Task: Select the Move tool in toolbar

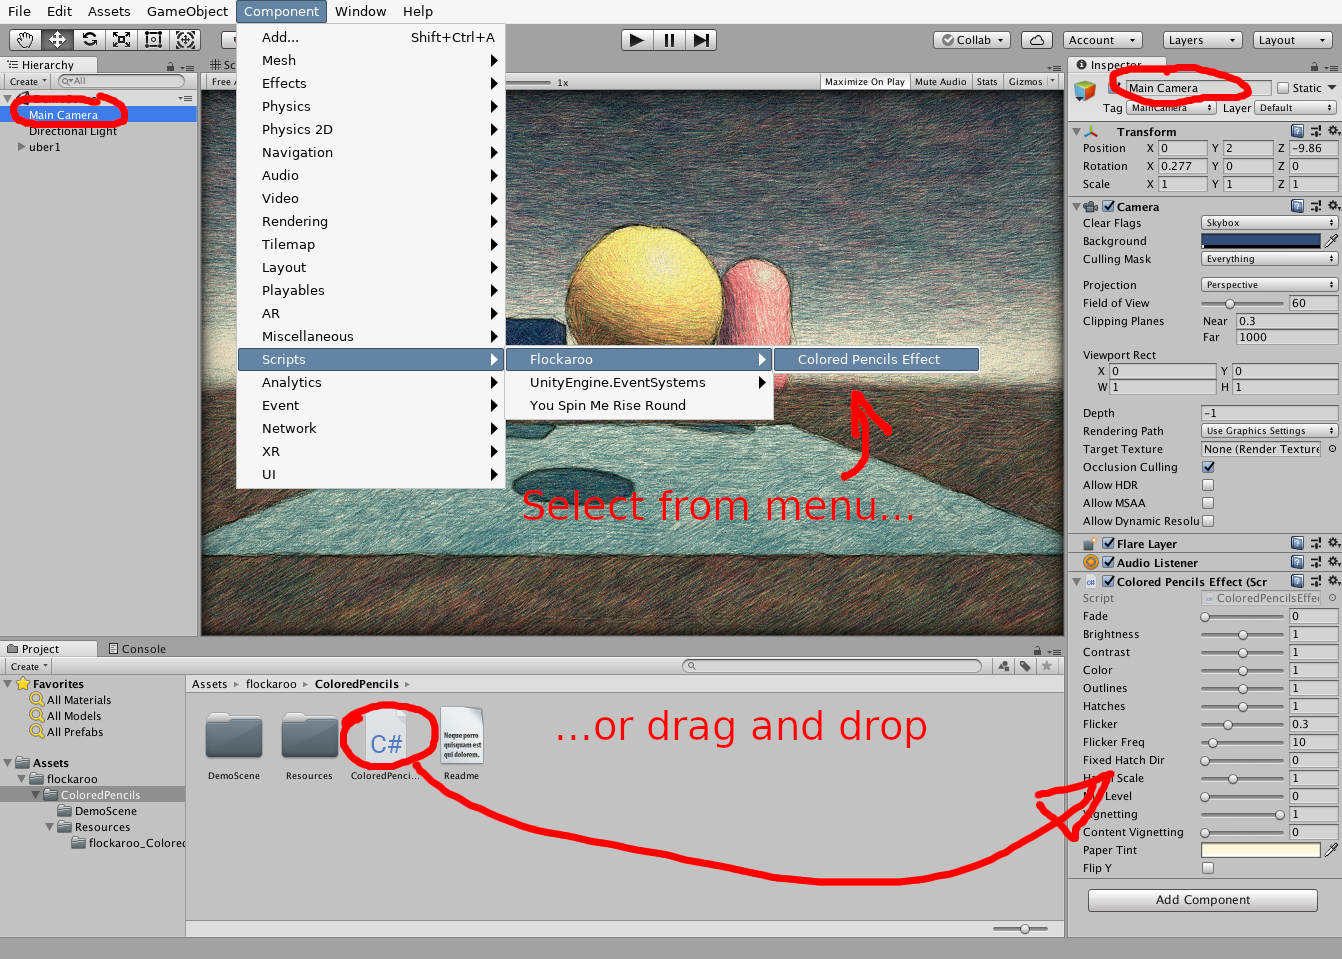Action: 57,40
